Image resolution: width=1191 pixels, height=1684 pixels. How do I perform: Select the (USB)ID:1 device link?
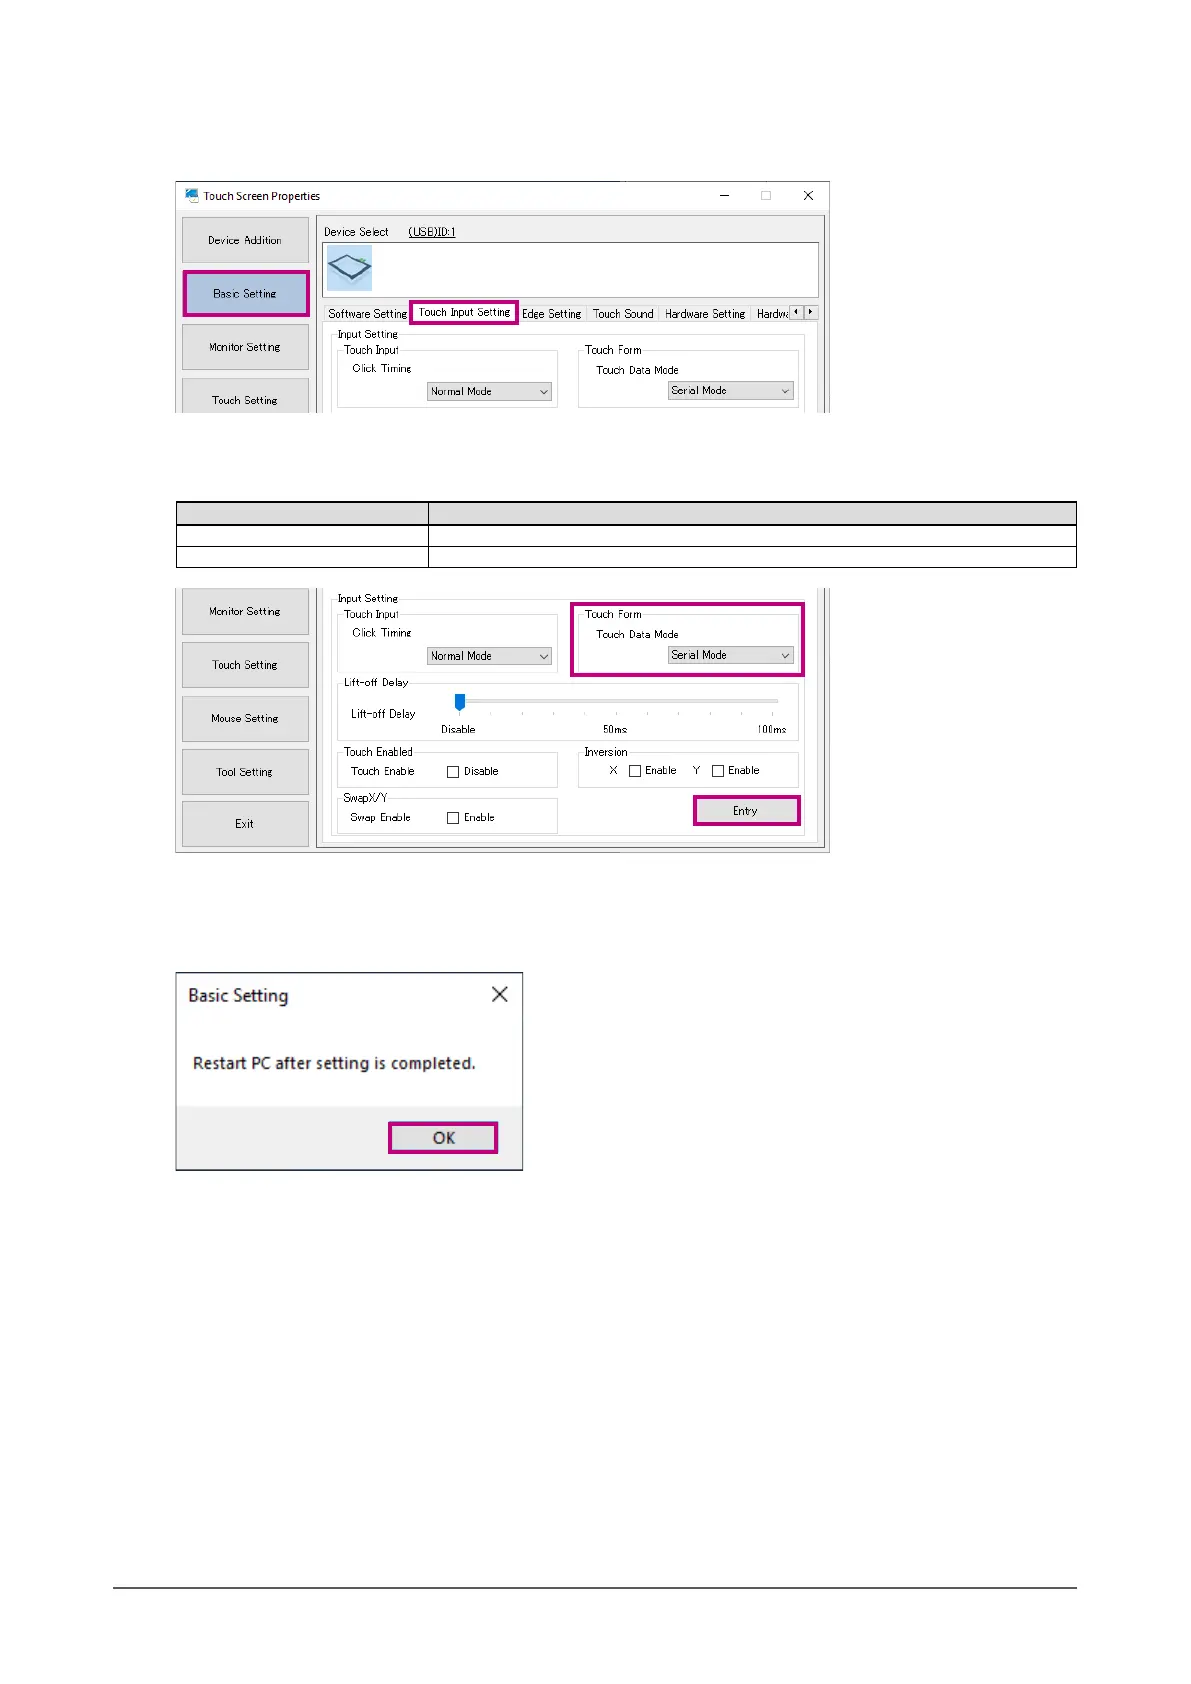coord(431,232)
